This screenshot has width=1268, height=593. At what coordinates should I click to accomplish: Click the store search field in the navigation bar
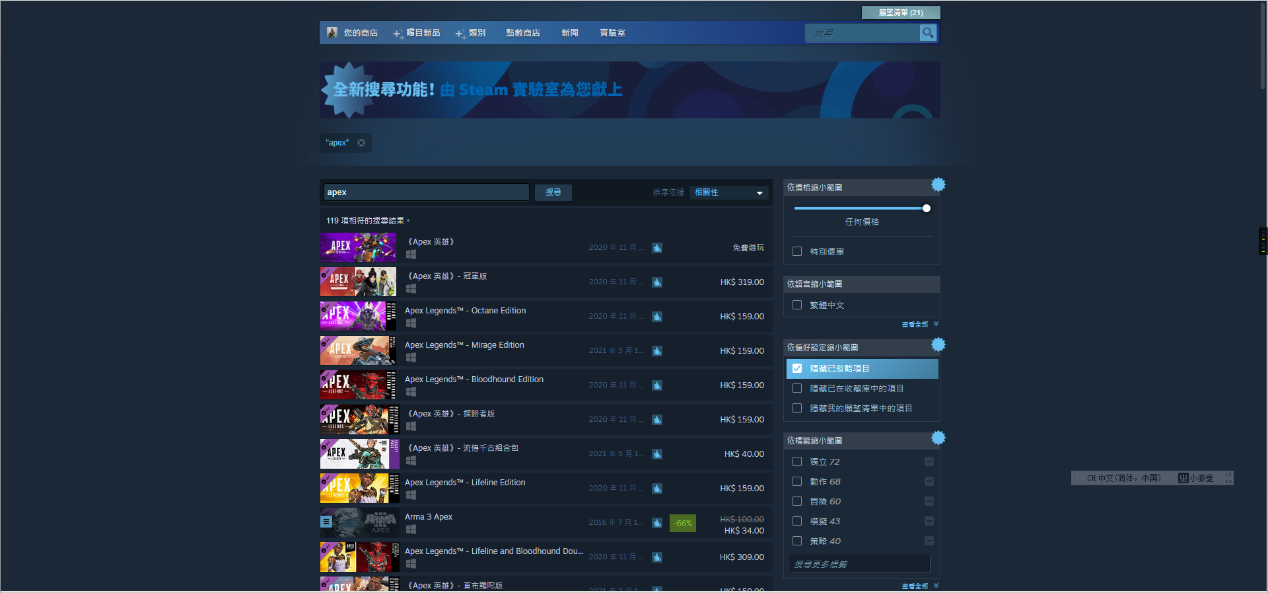pos(863,33)
